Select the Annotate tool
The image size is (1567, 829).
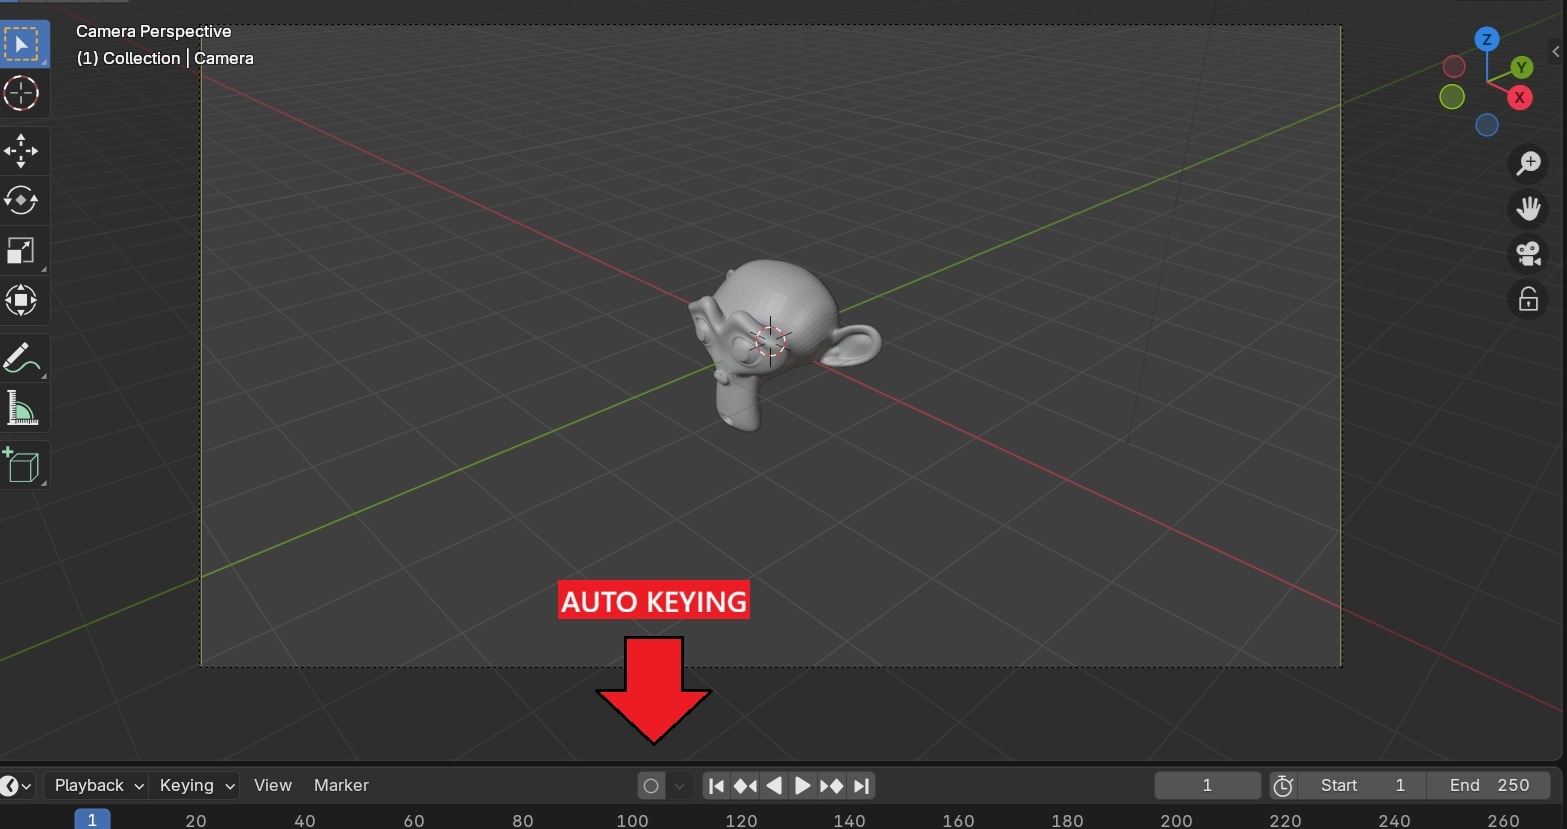[22, 357]
